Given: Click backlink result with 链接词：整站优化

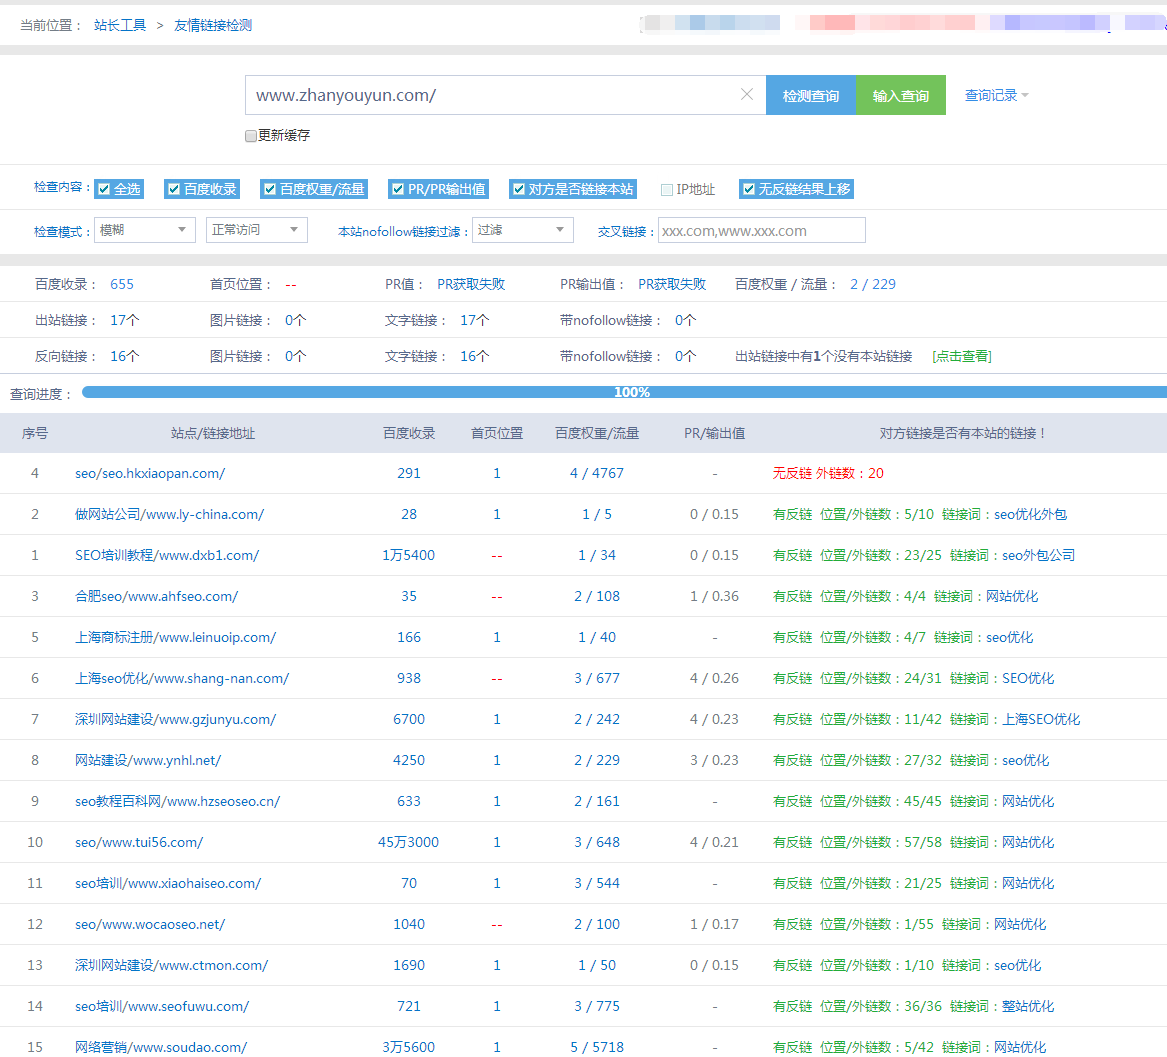Looking at the screenshot, I should point(913,1006).
